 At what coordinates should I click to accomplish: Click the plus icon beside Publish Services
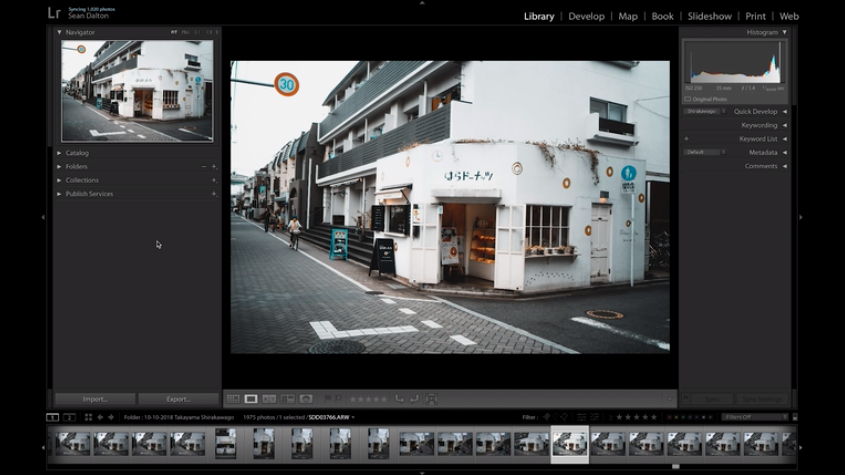[x=214, y=194]
